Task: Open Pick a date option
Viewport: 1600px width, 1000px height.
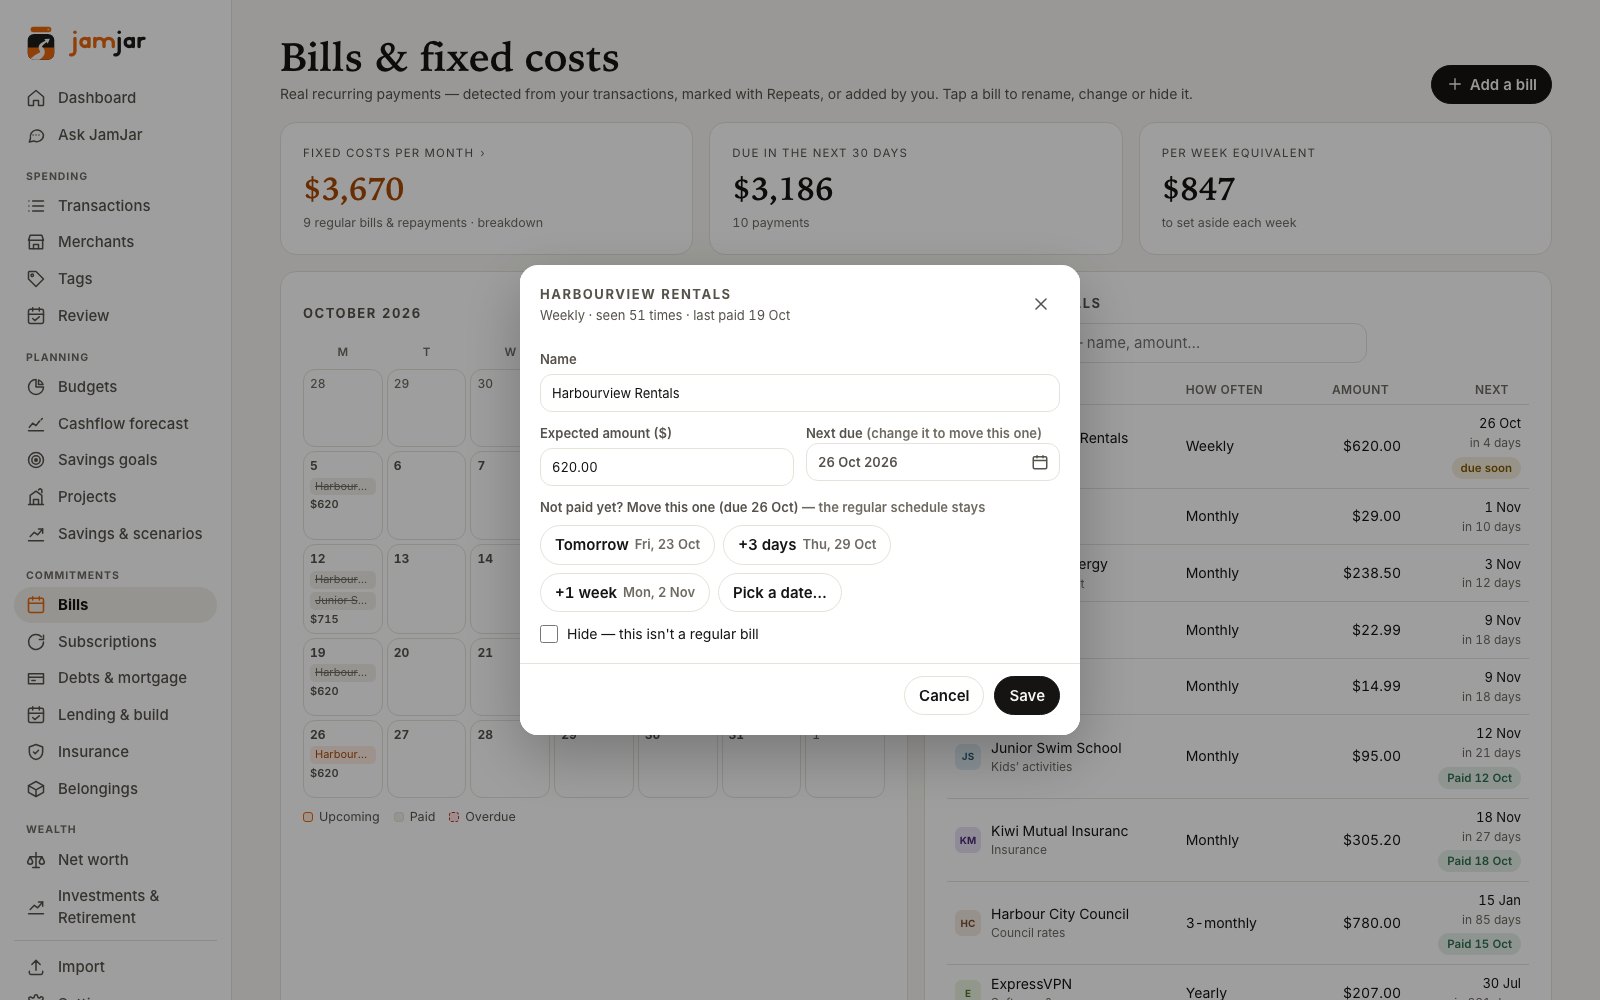Action: pos(780,593)
